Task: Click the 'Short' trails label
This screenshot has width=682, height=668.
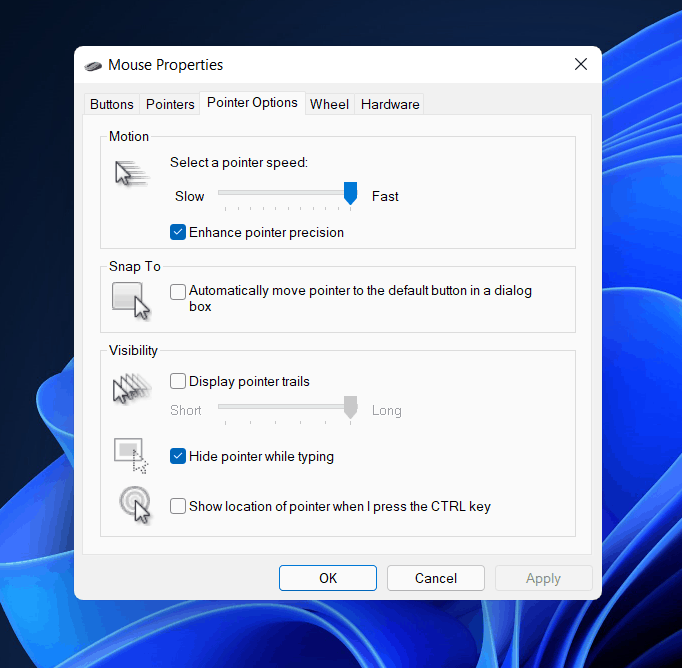Action: point(186,410)
